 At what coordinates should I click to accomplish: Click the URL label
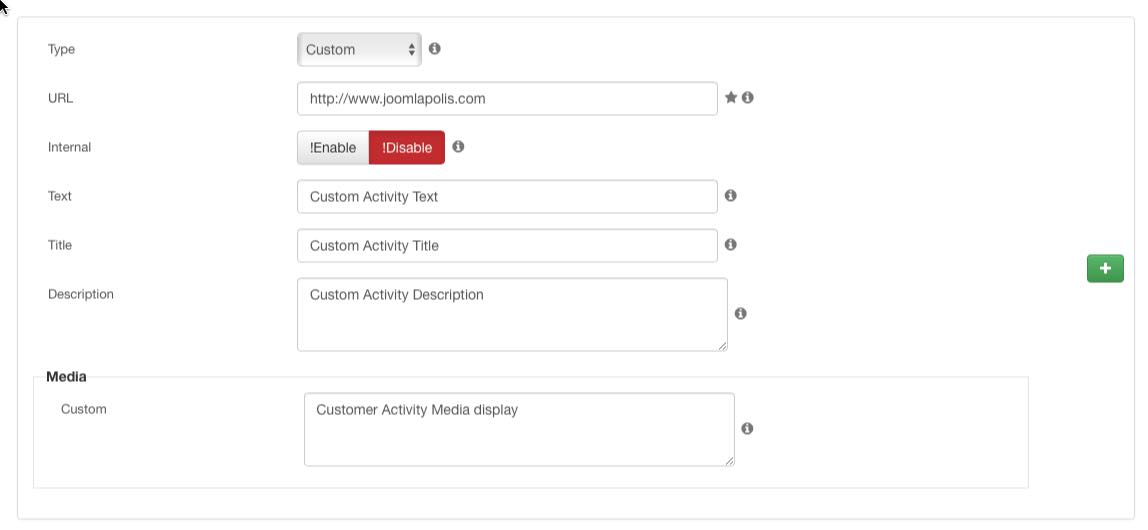pos(60,98)
